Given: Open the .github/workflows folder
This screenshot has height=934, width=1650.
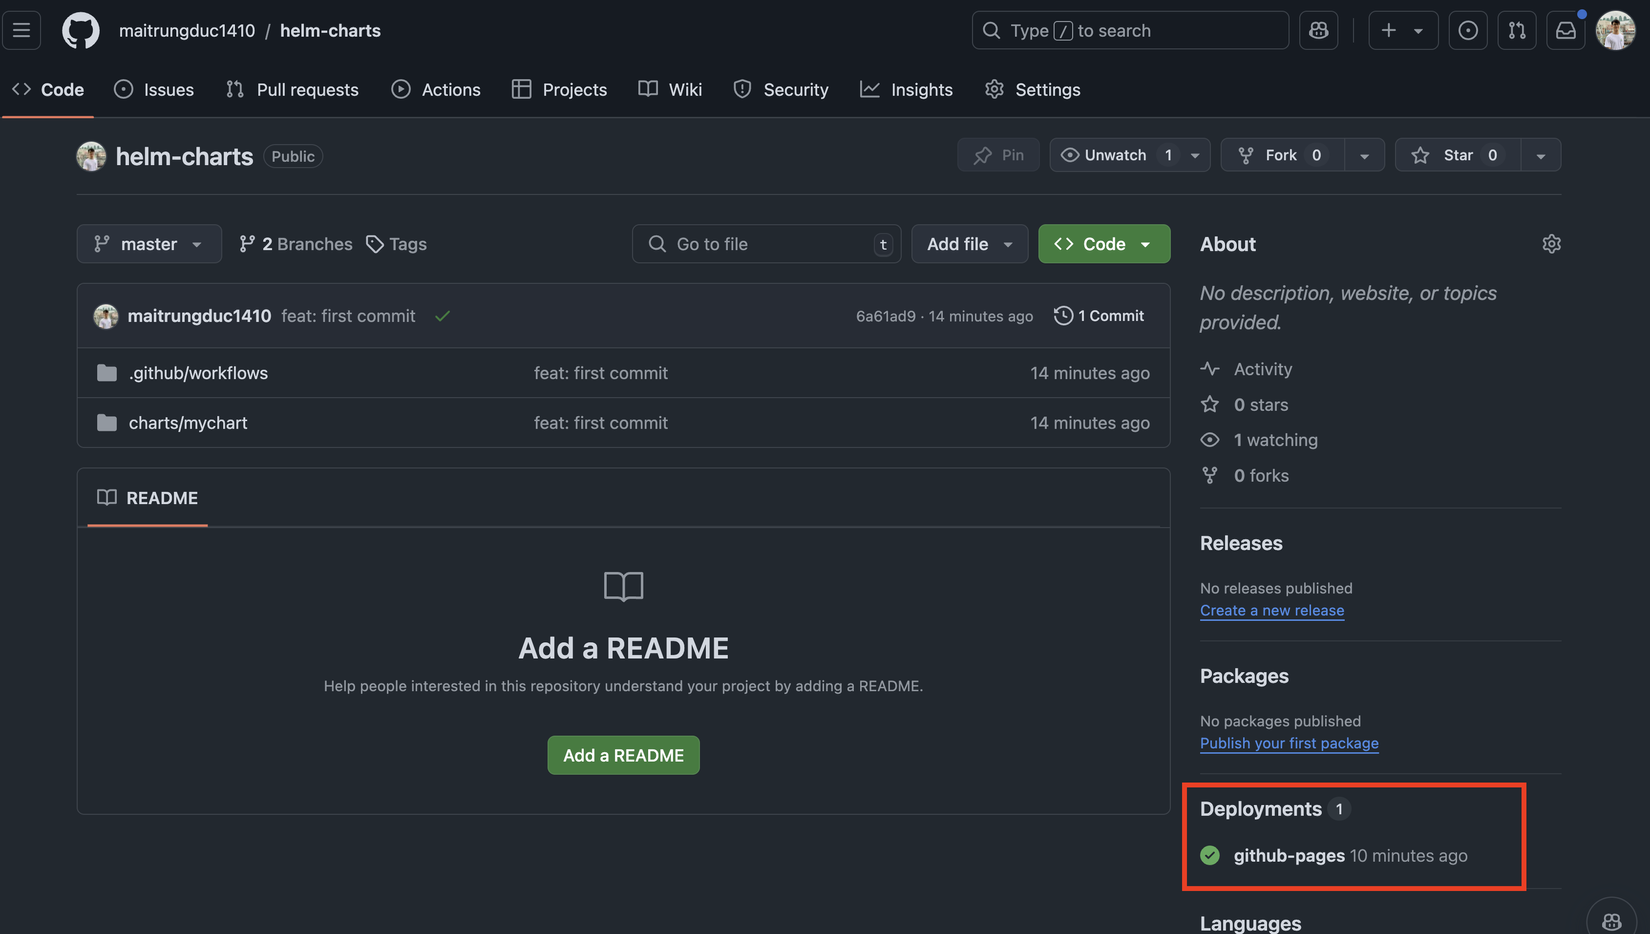Looking at the screenshot, I should click(x=198, y=373).
